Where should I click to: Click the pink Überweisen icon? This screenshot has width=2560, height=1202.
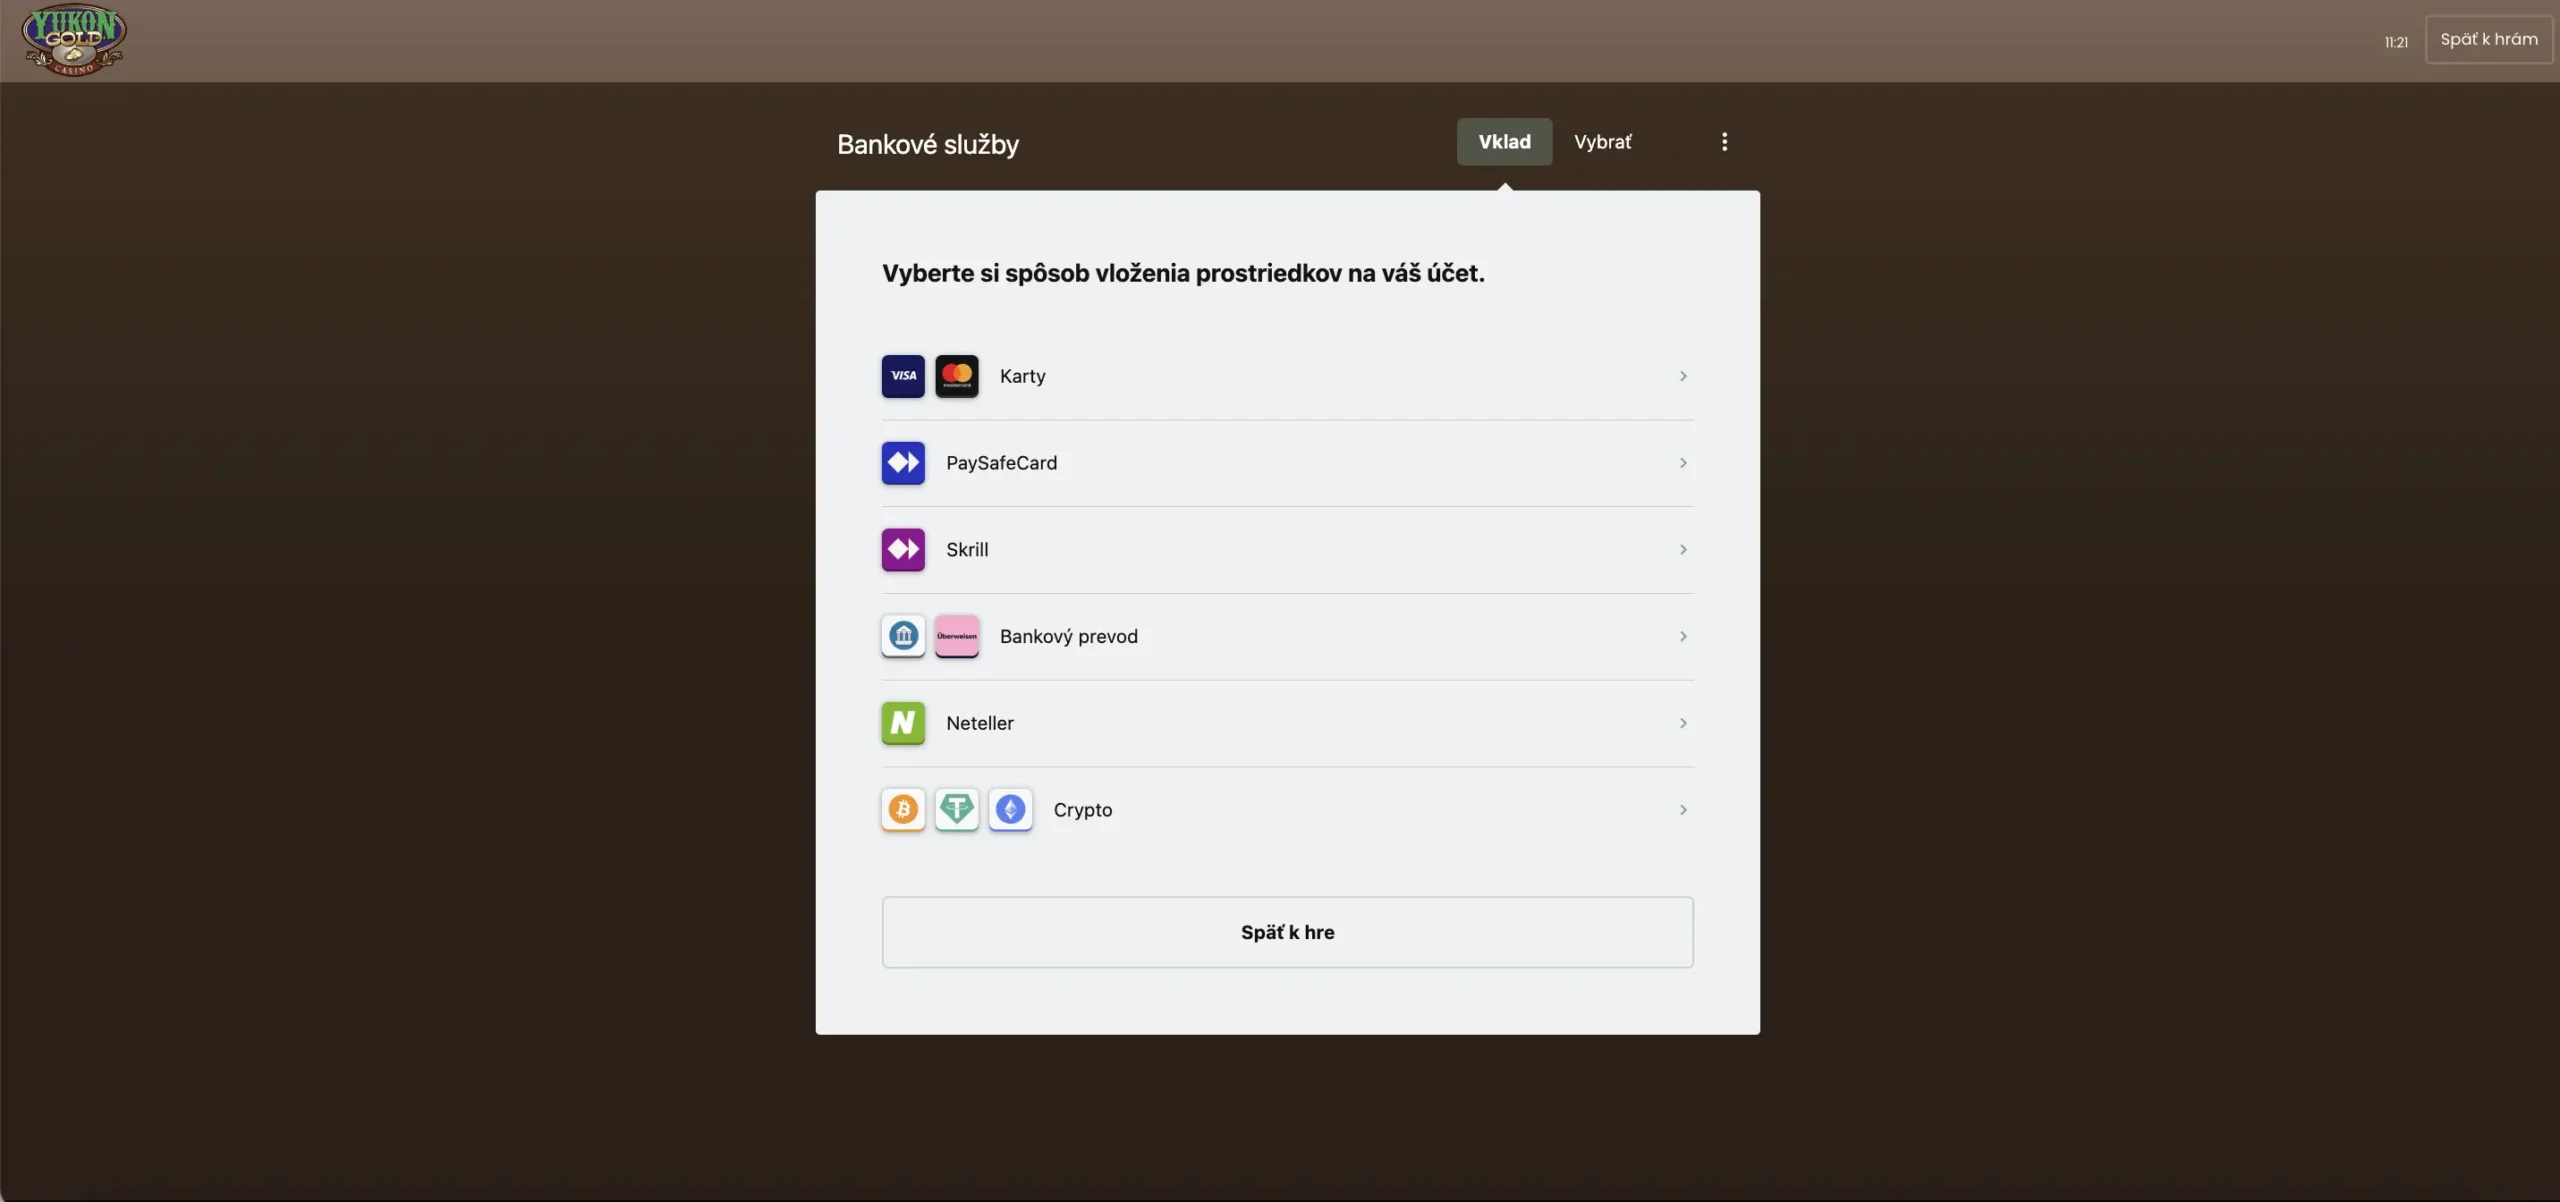[957, 636]
